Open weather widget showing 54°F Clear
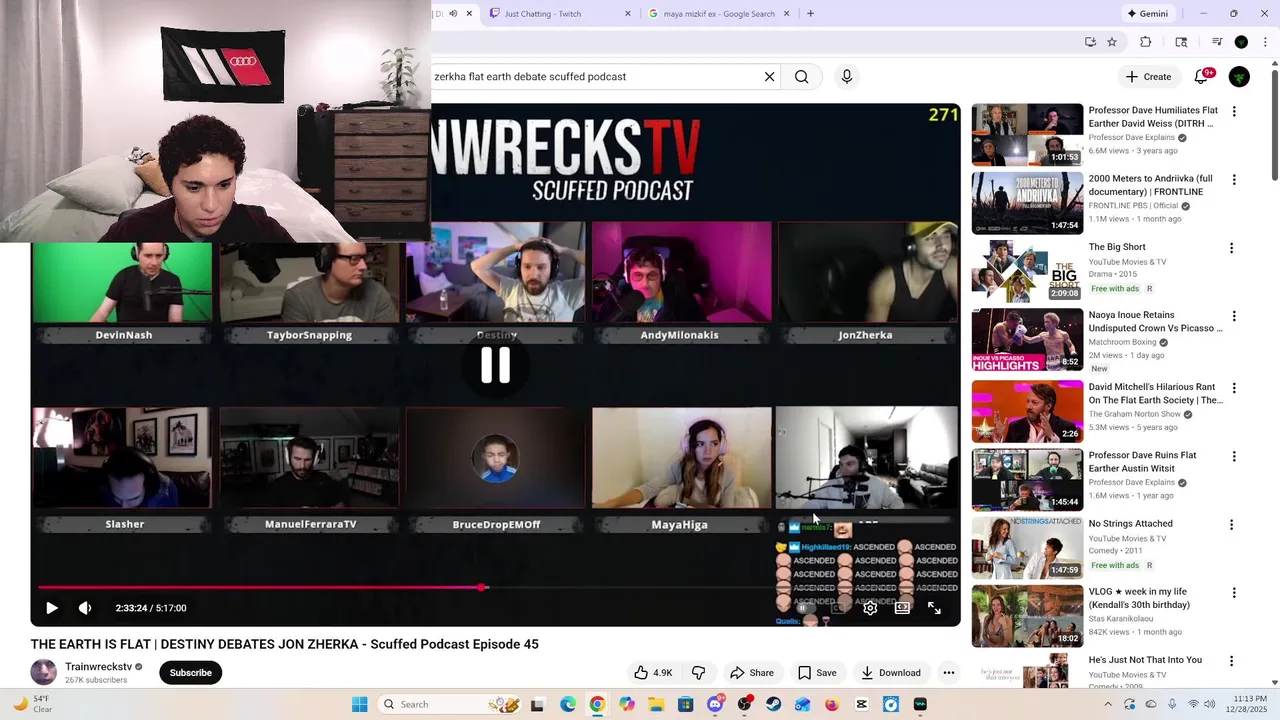Viewport: 1280px width, 720px height. (30, 704)
